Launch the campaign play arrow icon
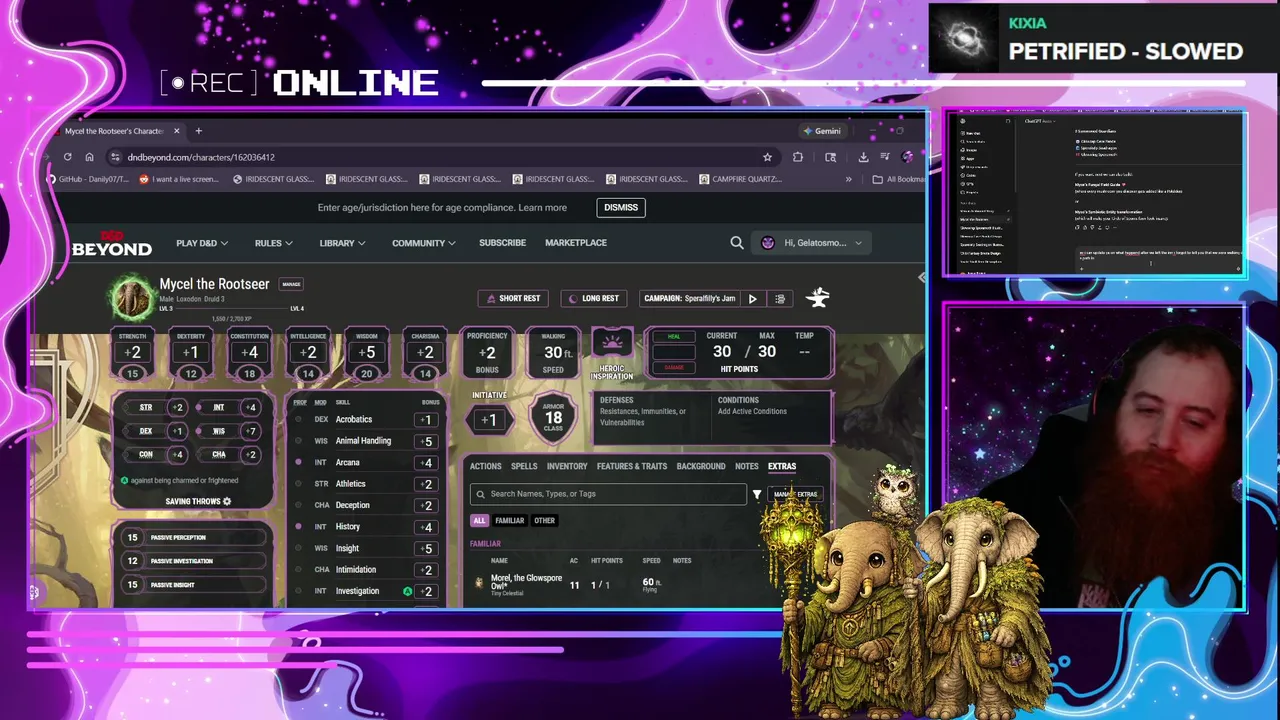Screen dimensions: 1280x720 point(753,298)
